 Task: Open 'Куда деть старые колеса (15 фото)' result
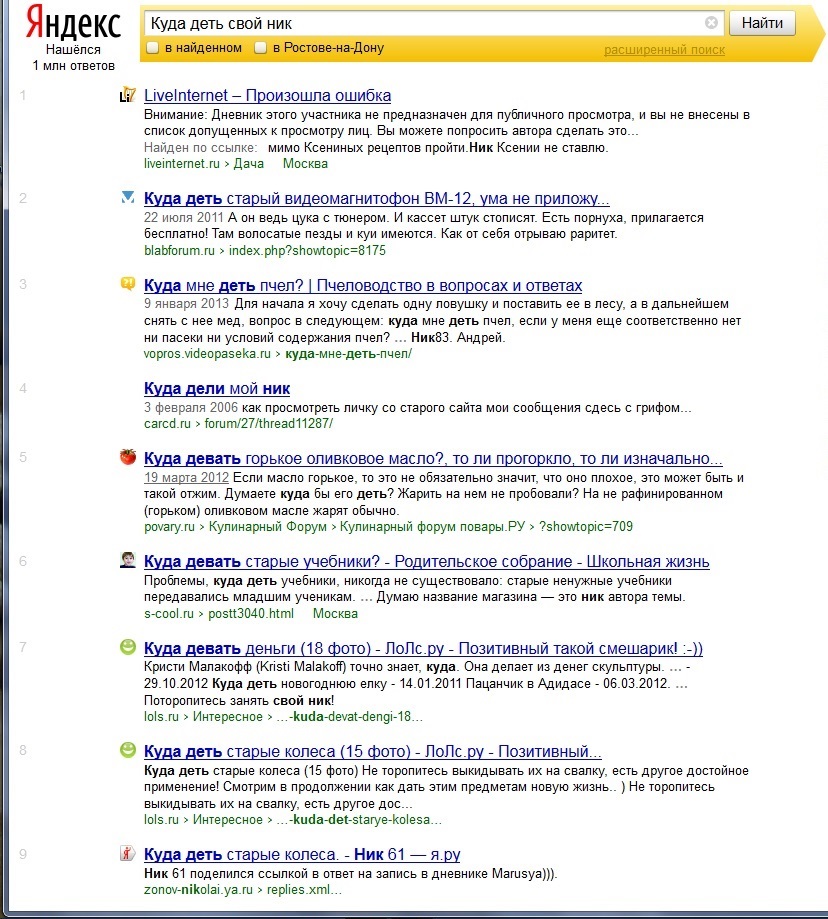[x=373, y=751]
